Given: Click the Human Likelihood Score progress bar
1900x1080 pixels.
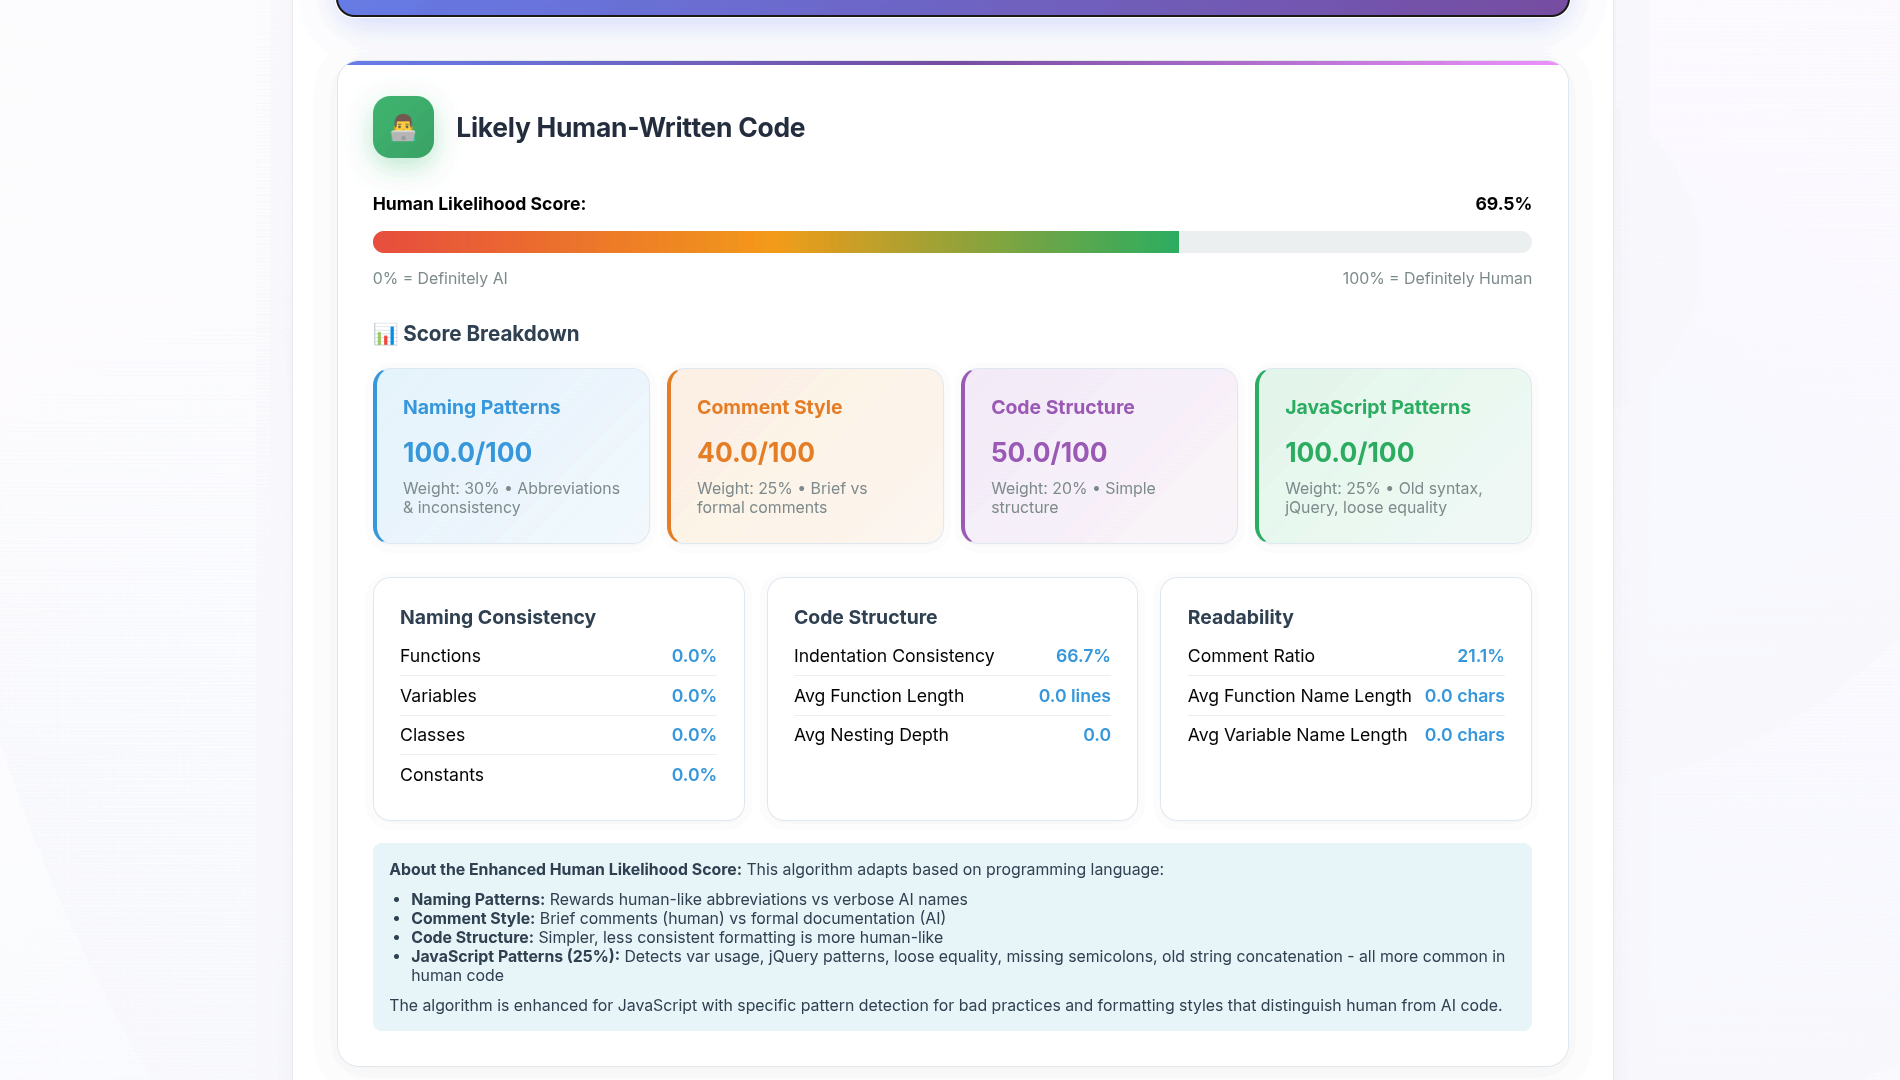Looking at the screenshot, I should tap(951, 242).
